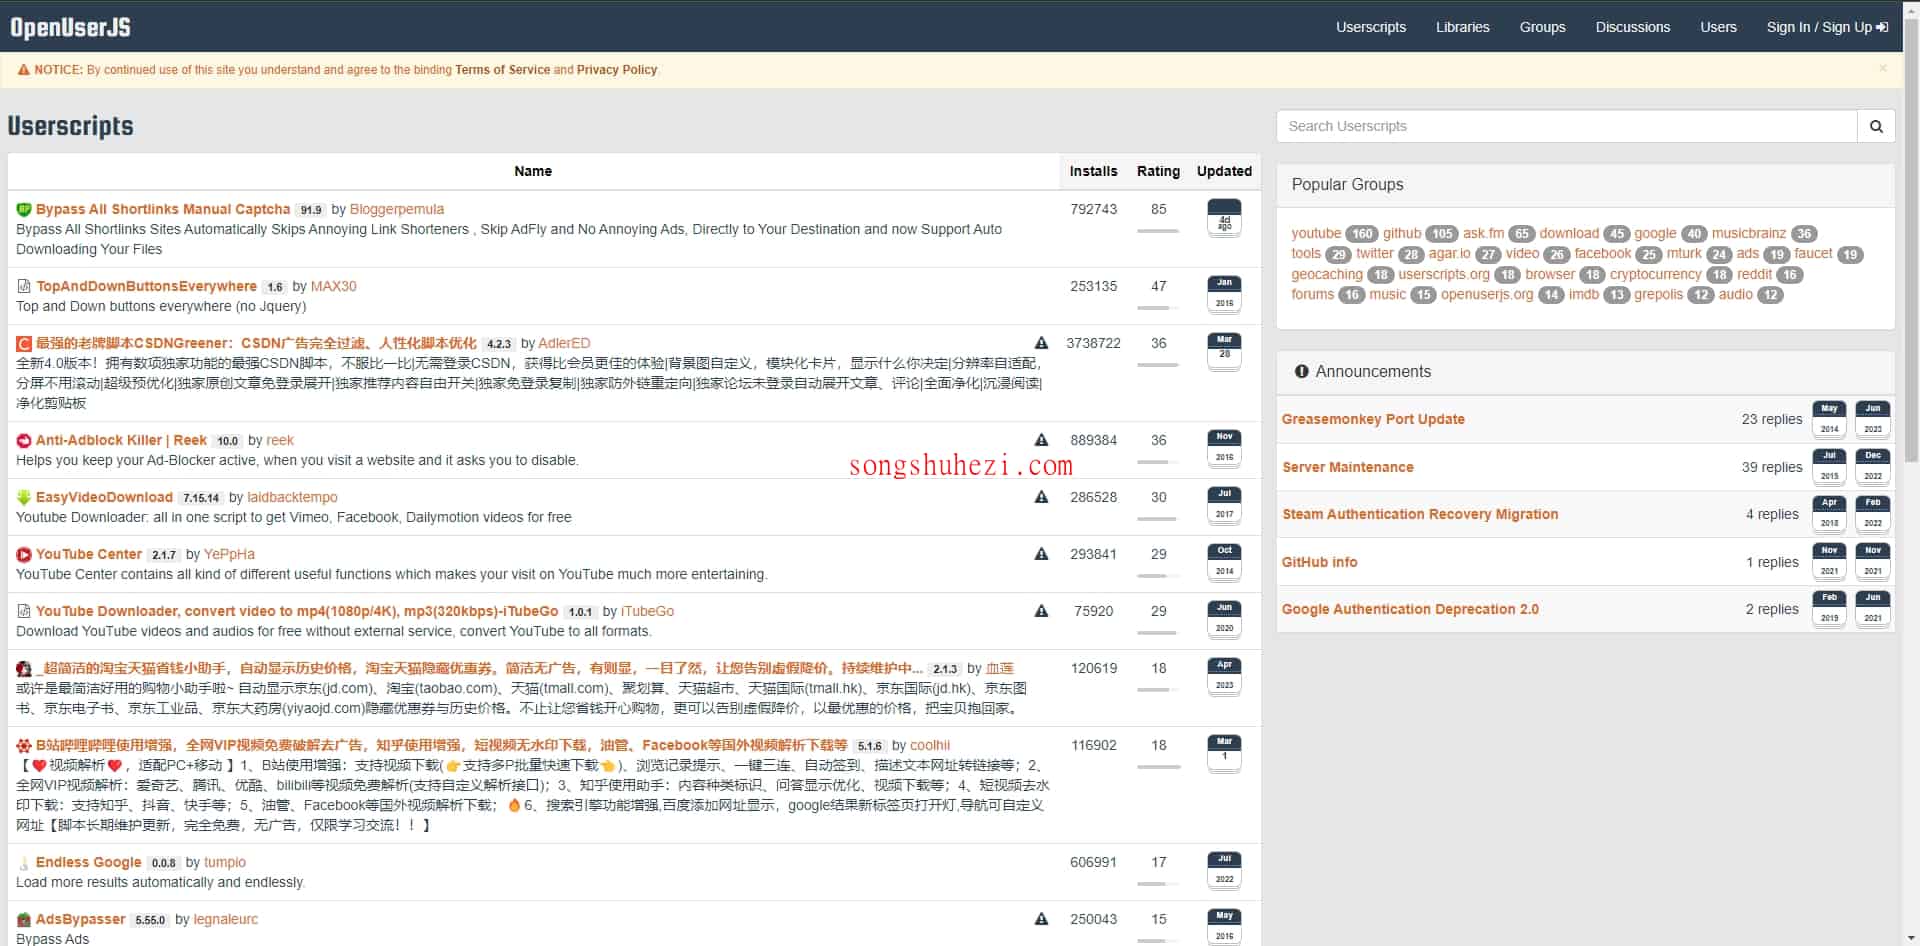Image resolution: width=1920 pixels, height=946 pixels.
Task: Open Endless Google script page
Action: pyautogui.click(x=88, y=862)
